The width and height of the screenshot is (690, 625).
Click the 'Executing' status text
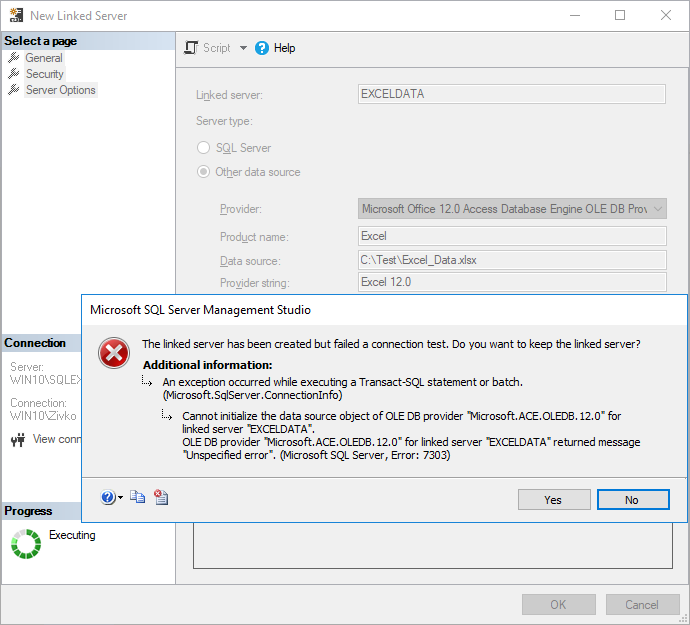coord(72,535)
